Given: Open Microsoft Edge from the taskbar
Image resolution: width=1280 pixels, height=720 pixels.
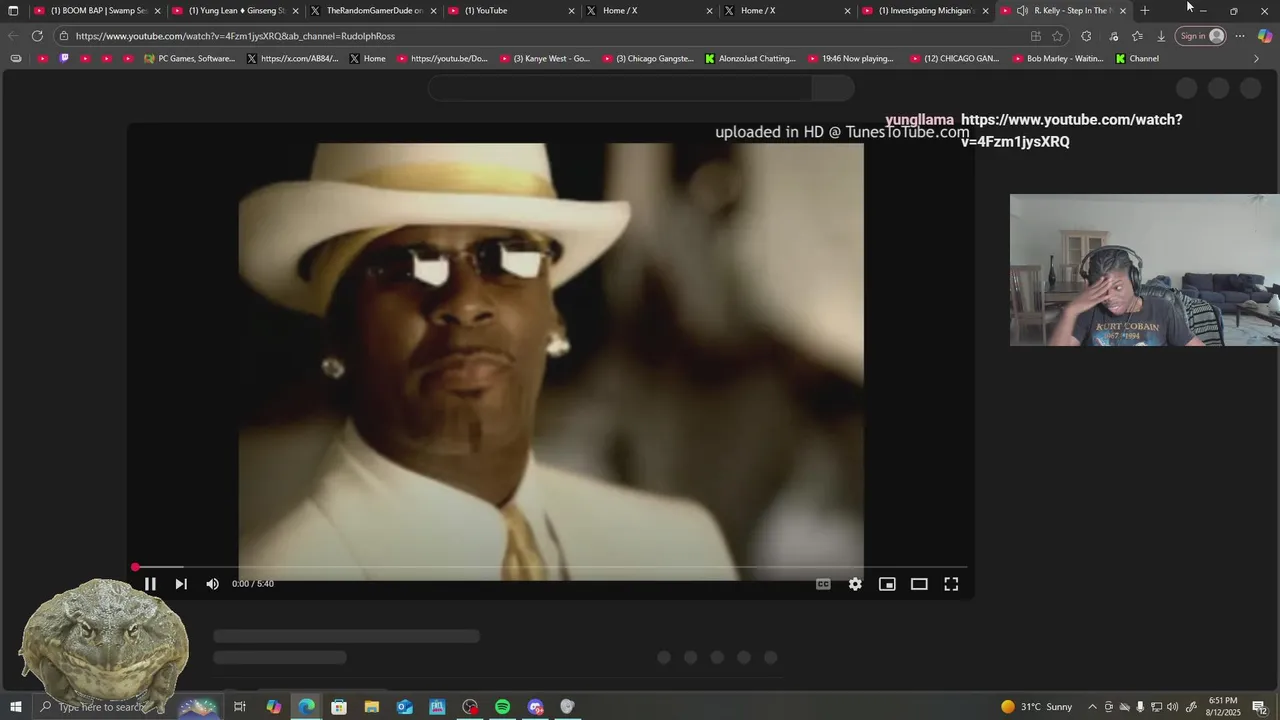Looking at the screenshot, I should coord(306,707).
